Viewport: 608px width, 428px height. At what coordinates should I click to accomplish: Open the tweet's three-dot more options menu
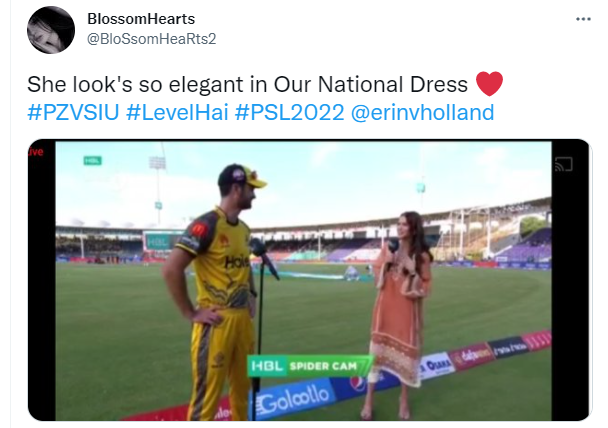[583, 19]
